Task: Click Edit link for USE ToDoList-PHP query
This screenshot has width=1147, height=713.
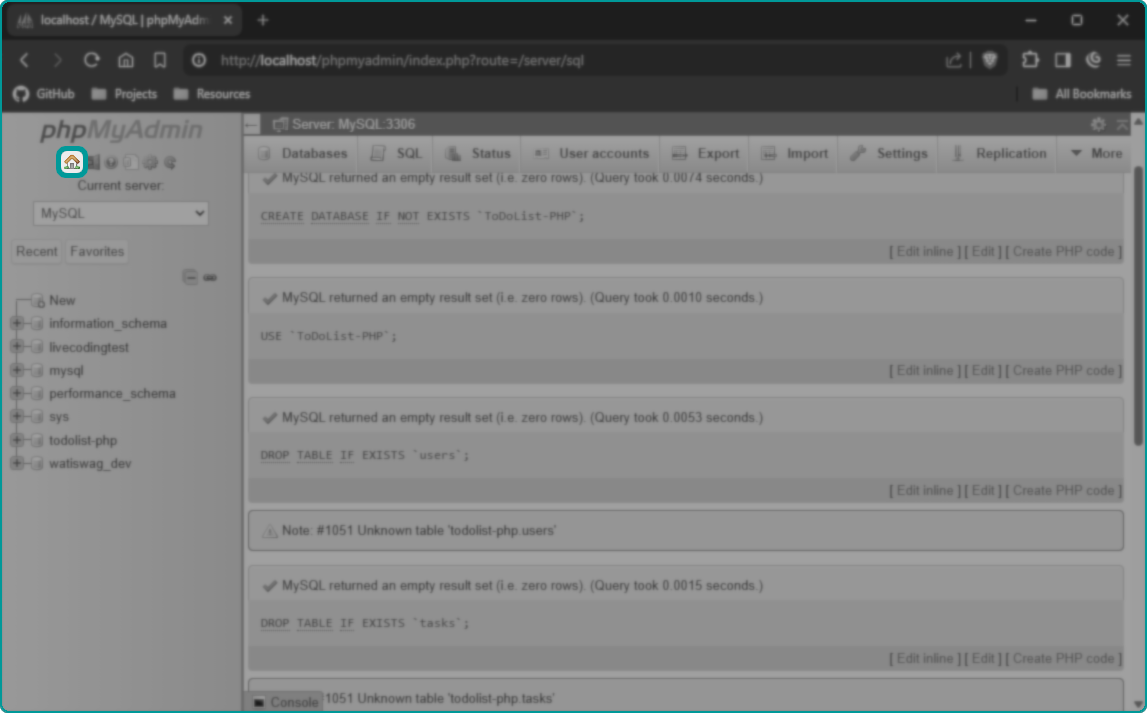Action: [x=983, y=371]
